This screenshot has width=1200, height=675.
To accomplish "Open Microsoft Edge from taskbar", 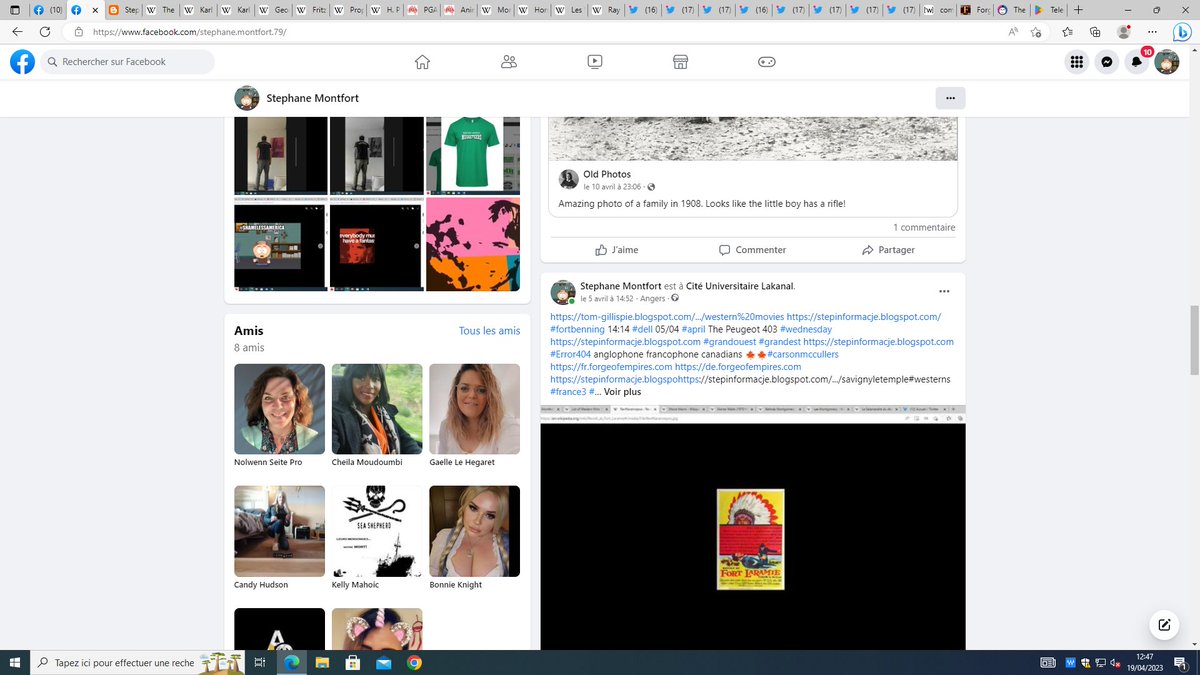I will [x=291, y=662].
